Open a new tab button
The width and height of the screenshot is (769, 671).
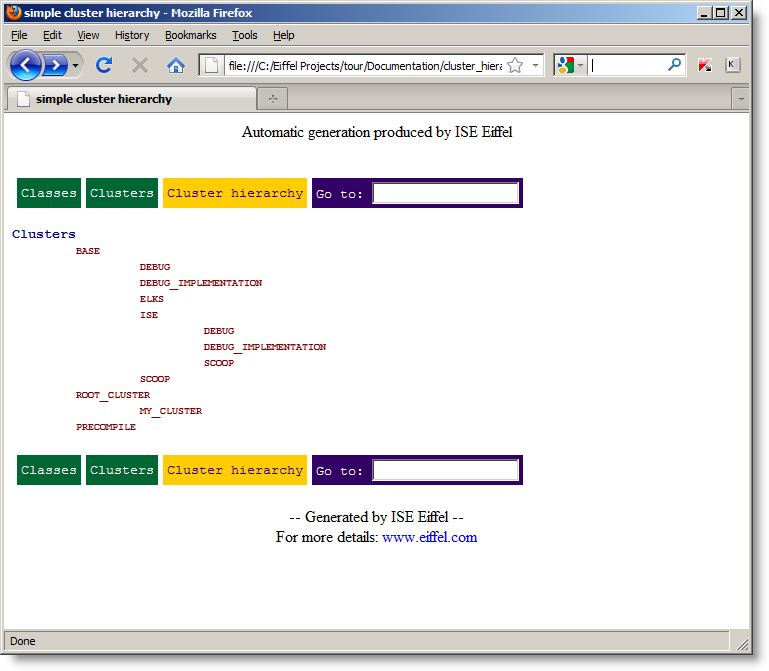(272, 99)
